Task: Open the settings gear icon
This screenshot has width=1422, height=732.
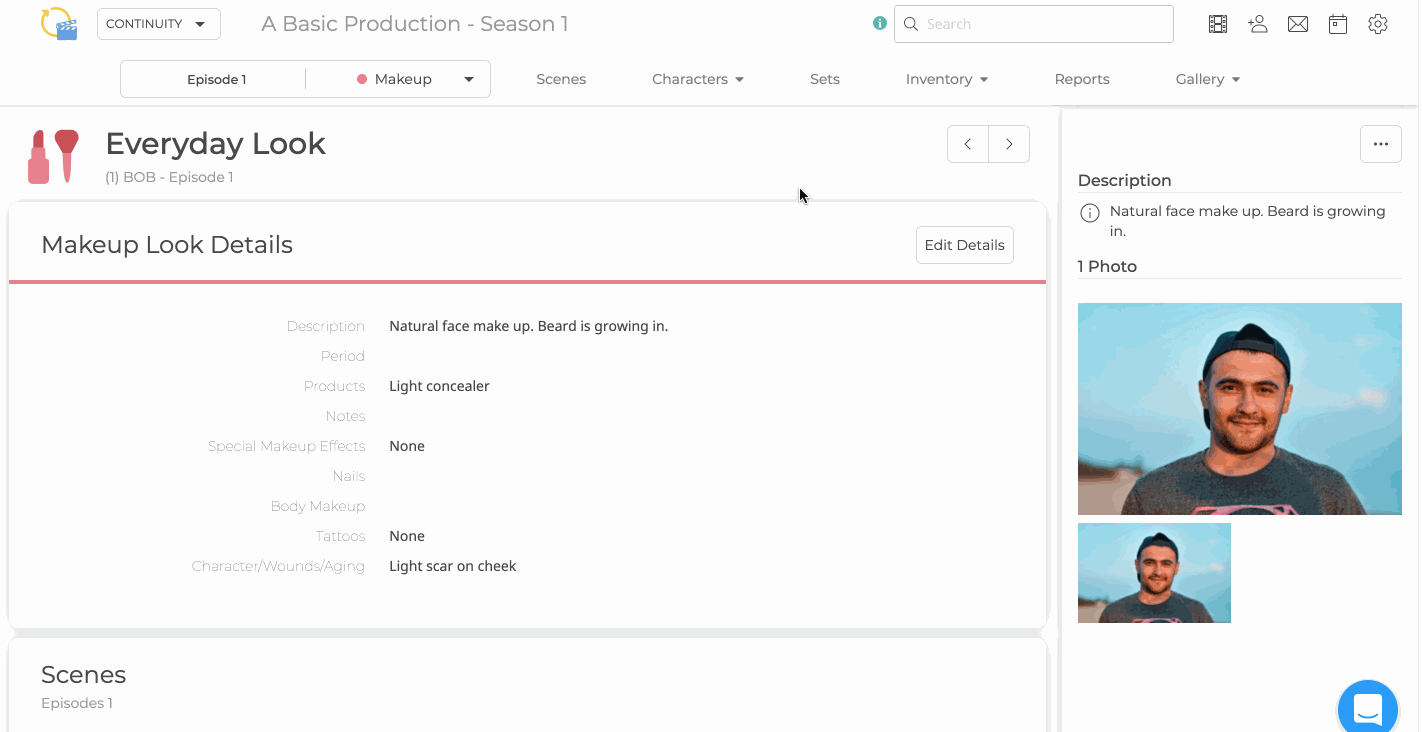Action: [x=1378, y=24]
